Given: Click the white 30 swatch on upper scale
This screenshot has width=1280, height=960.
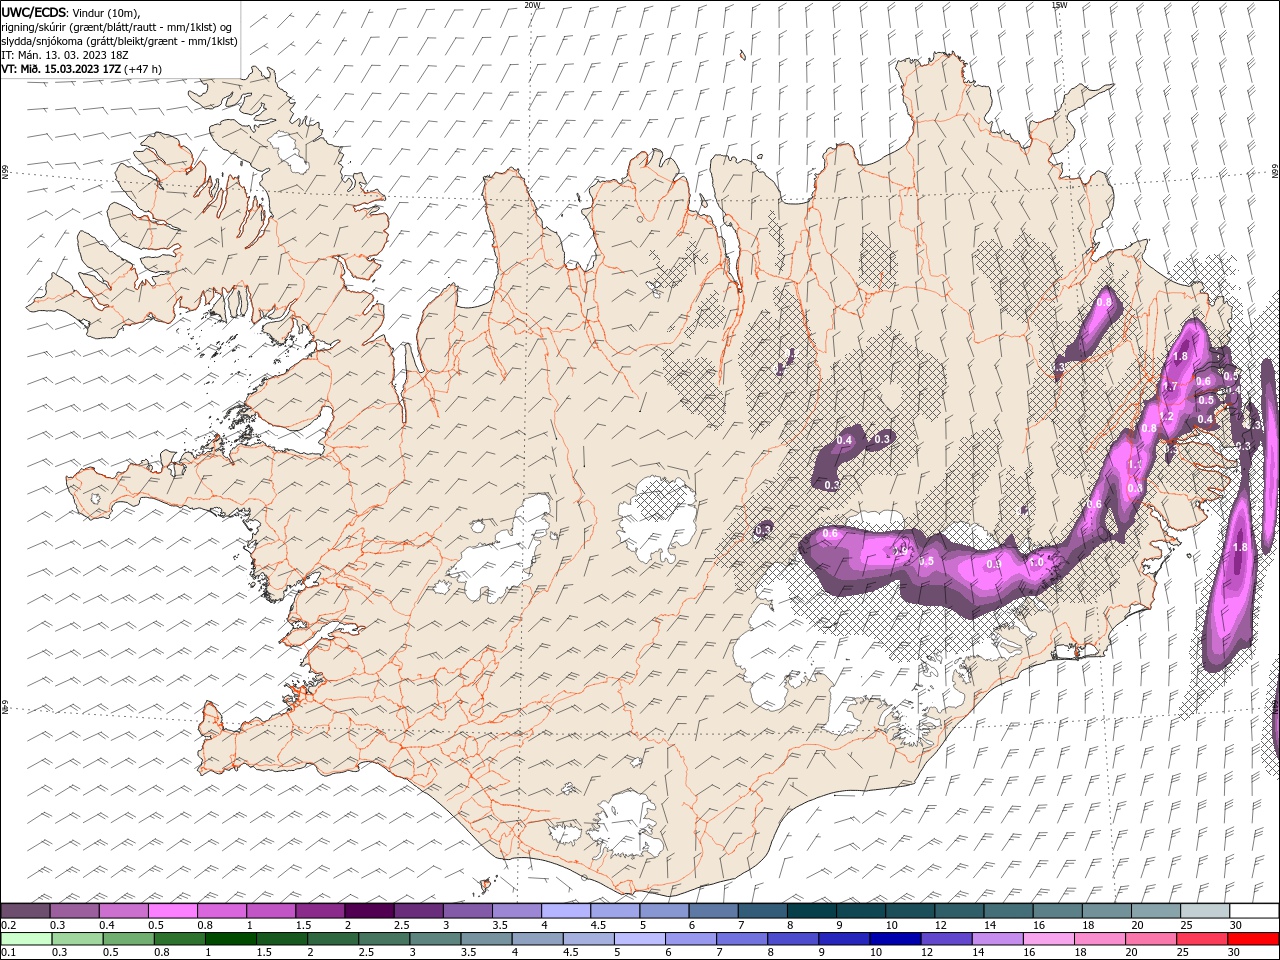Looking at the screenshot, I should point(1255,911).
